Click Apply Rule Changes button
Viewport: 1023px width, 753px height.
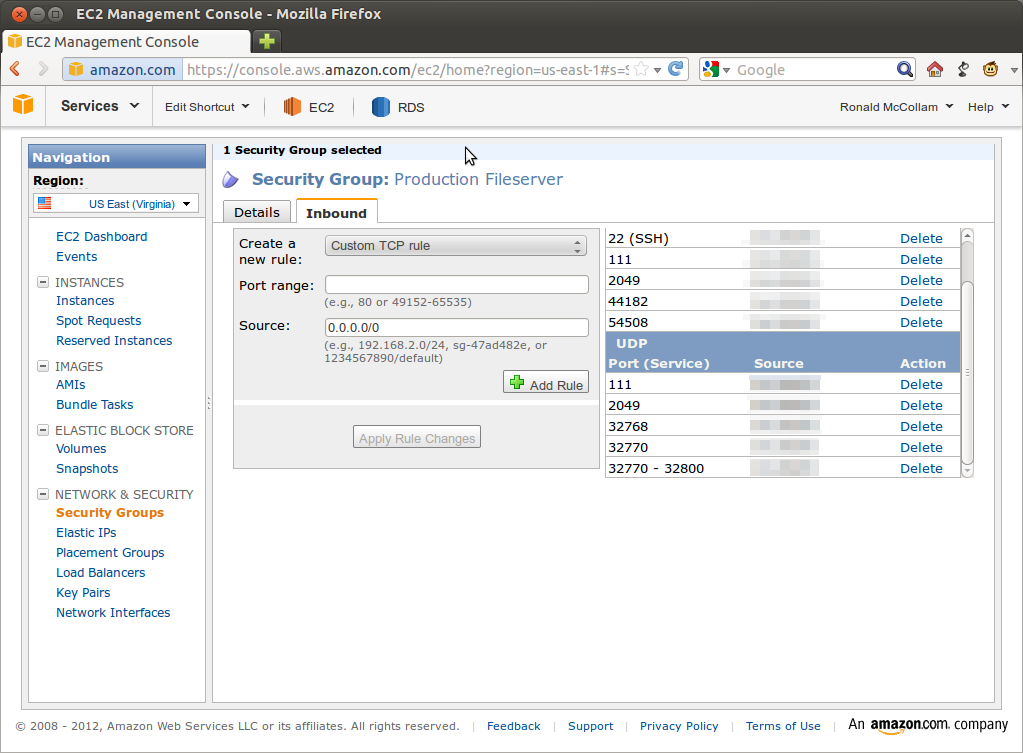pyautogui.click(x=417, y=438)
